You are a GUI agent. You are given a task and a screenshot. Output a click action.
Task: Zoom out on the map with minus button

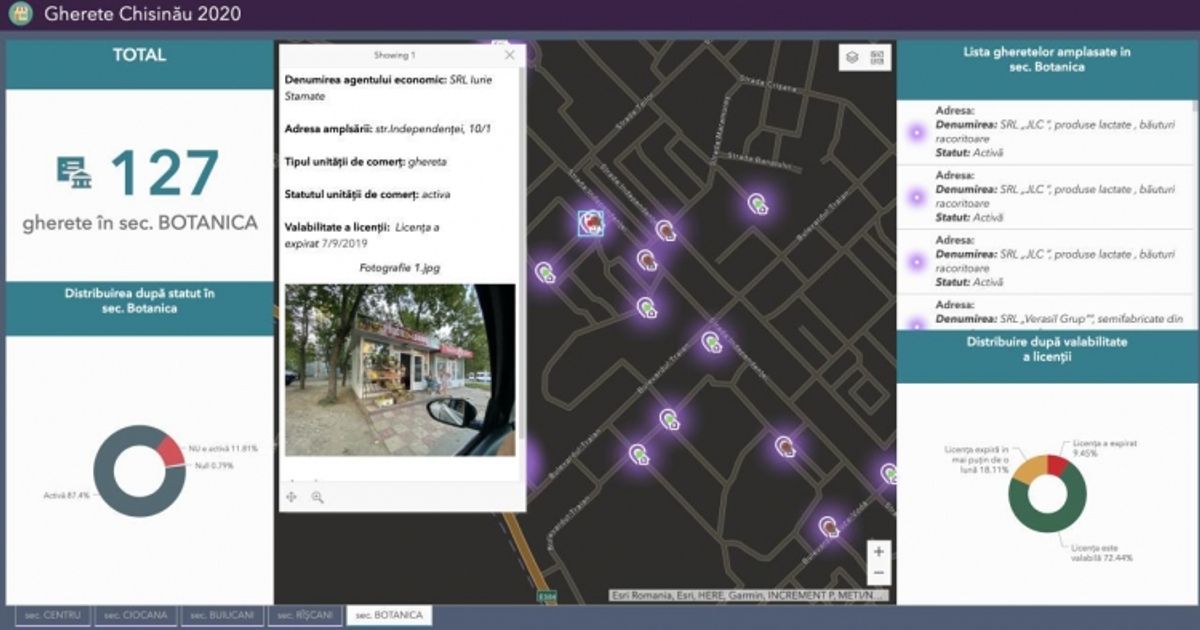878,573
